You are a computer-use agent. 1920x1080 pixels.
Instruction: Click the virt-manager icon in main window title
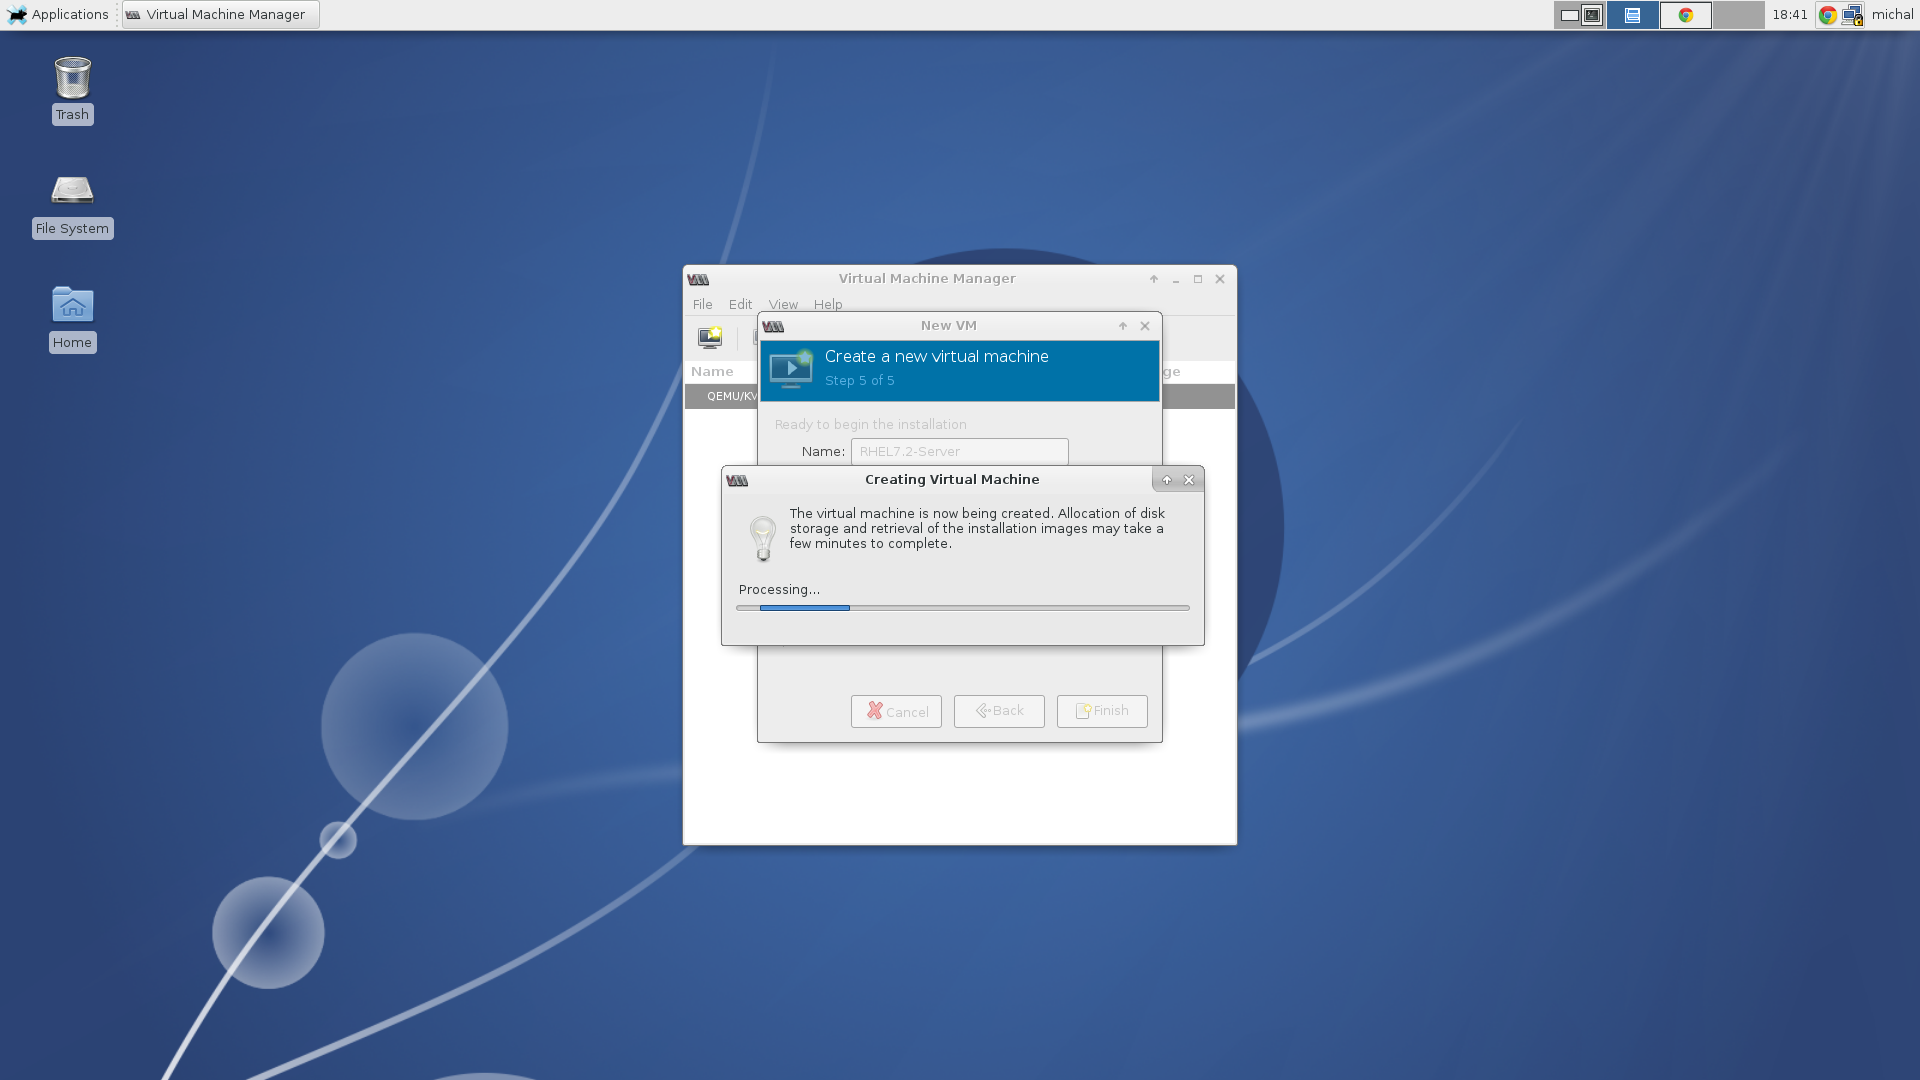(x=698, y=279)
